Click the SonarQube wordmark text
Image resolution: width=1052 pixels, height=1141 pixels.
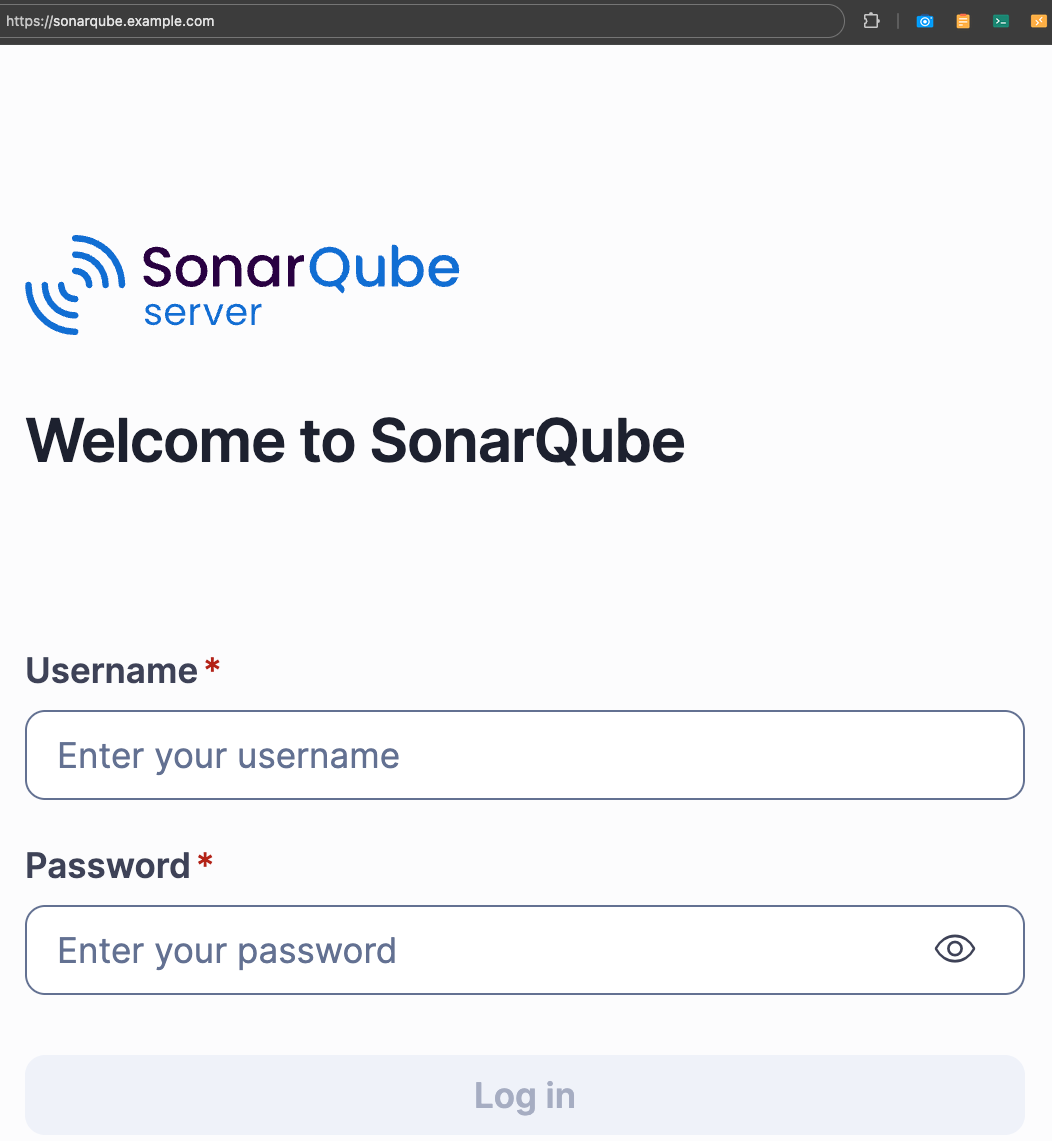coord(301,267)
